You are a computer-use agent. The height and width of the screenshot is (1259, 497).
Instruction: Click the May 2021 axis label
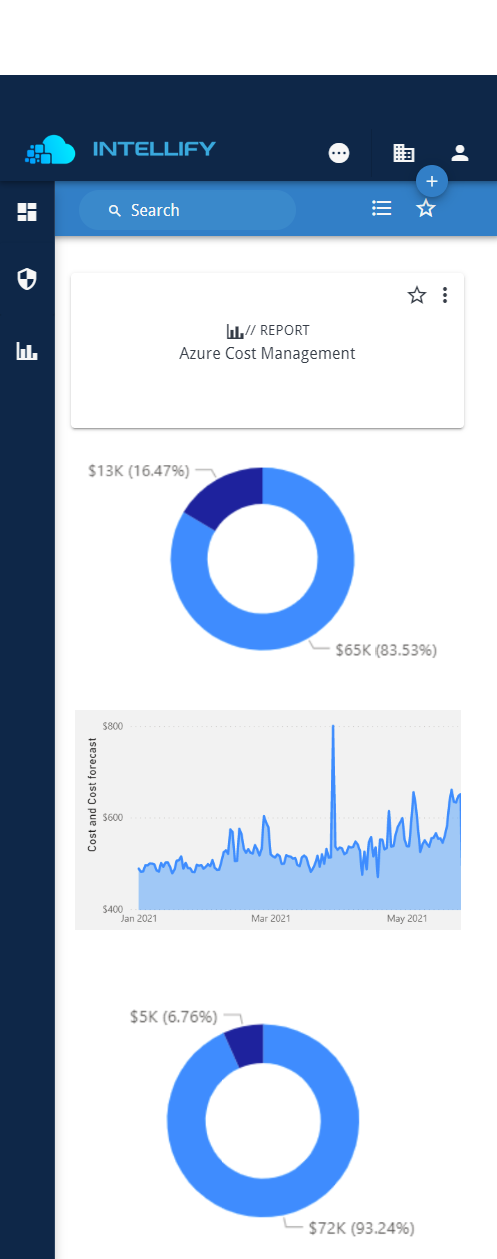[x=407, y=918]
